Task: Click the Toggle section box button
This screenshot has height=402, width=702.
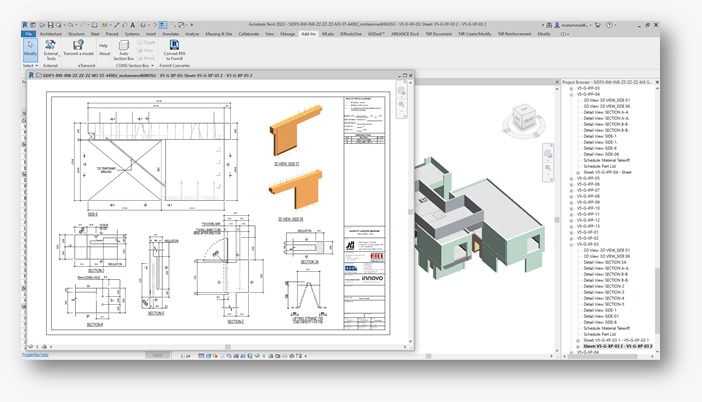Action: (146, 42)
